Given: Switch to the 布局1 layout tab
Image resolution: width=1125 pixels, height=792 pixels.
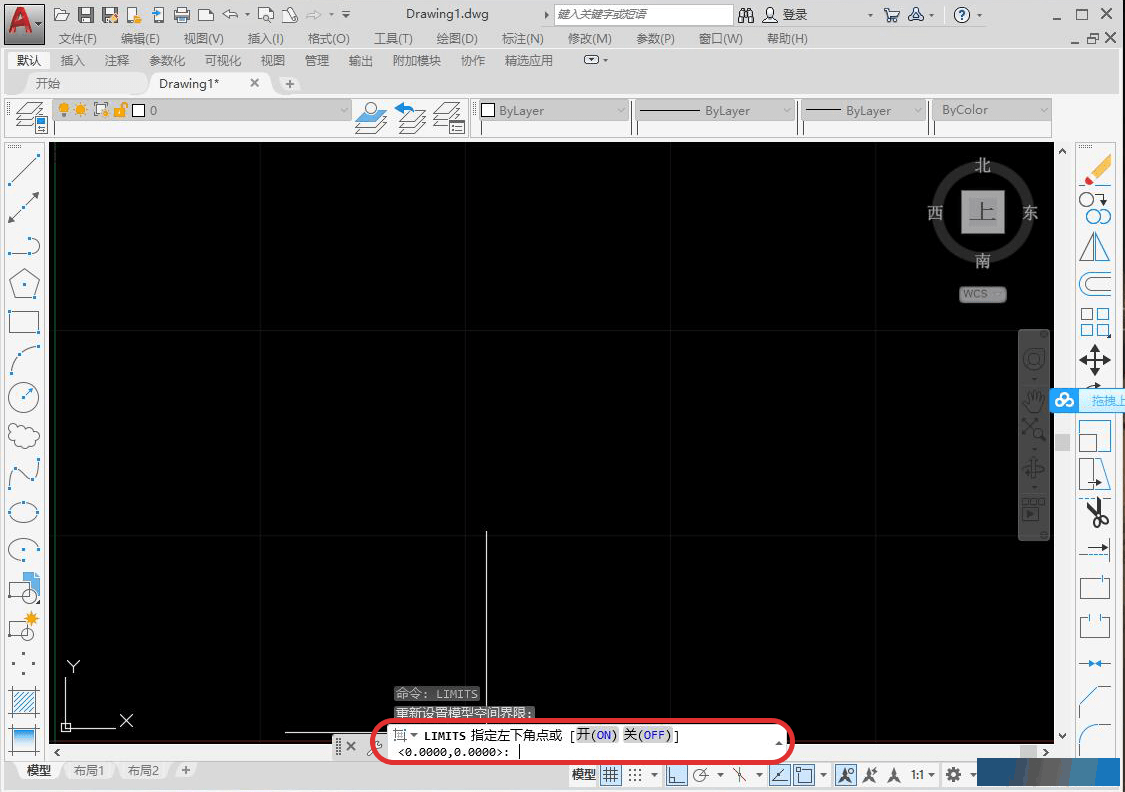Looking at the screenshot, I should coord(89,770).
